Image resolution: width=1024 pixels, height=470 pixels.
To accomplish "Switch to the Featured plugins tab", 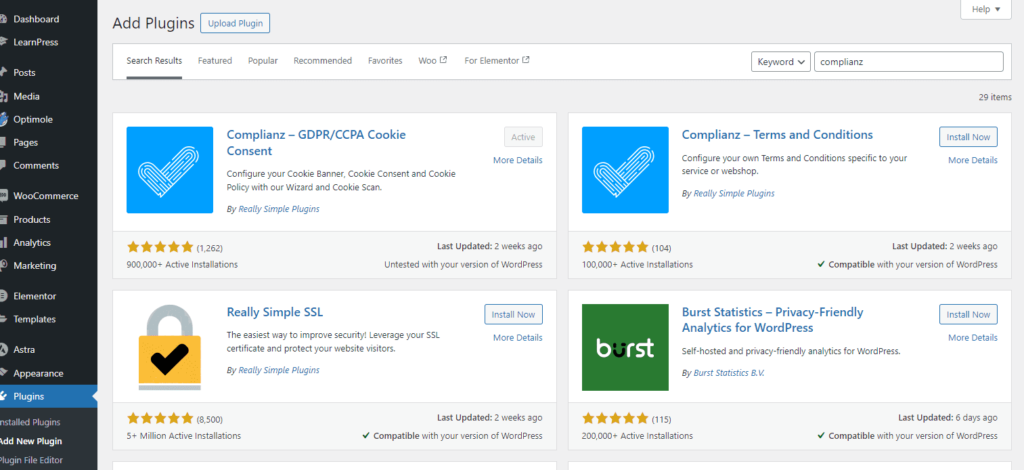I will (x=215, y=61).
